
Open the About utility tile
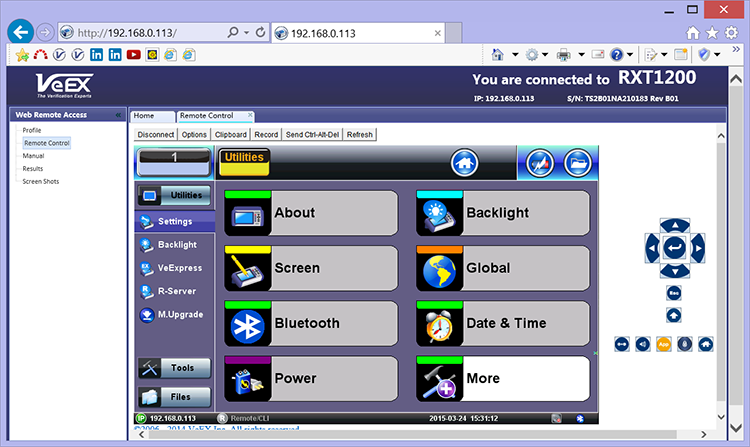[311, 213]
